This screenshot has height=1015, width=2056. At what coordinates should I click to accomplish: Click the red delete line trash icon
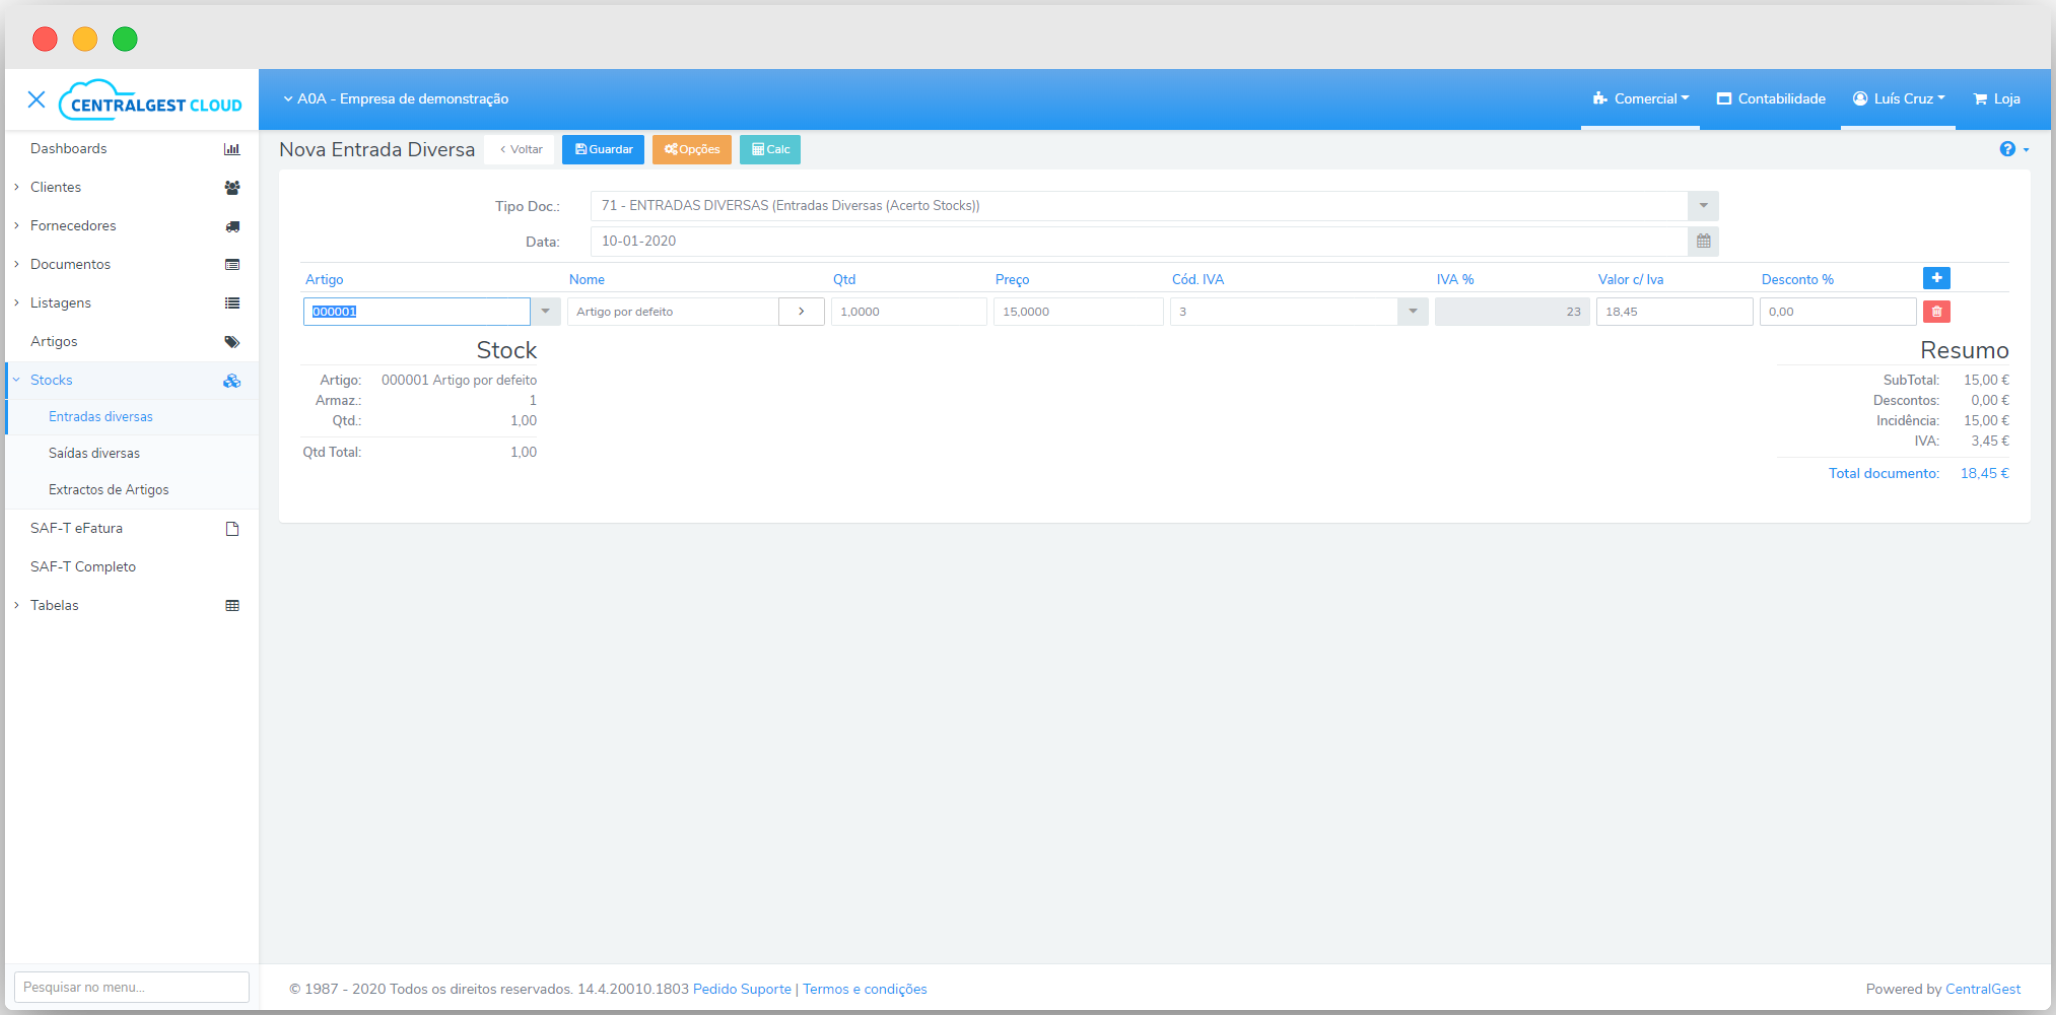[1936, 312]
